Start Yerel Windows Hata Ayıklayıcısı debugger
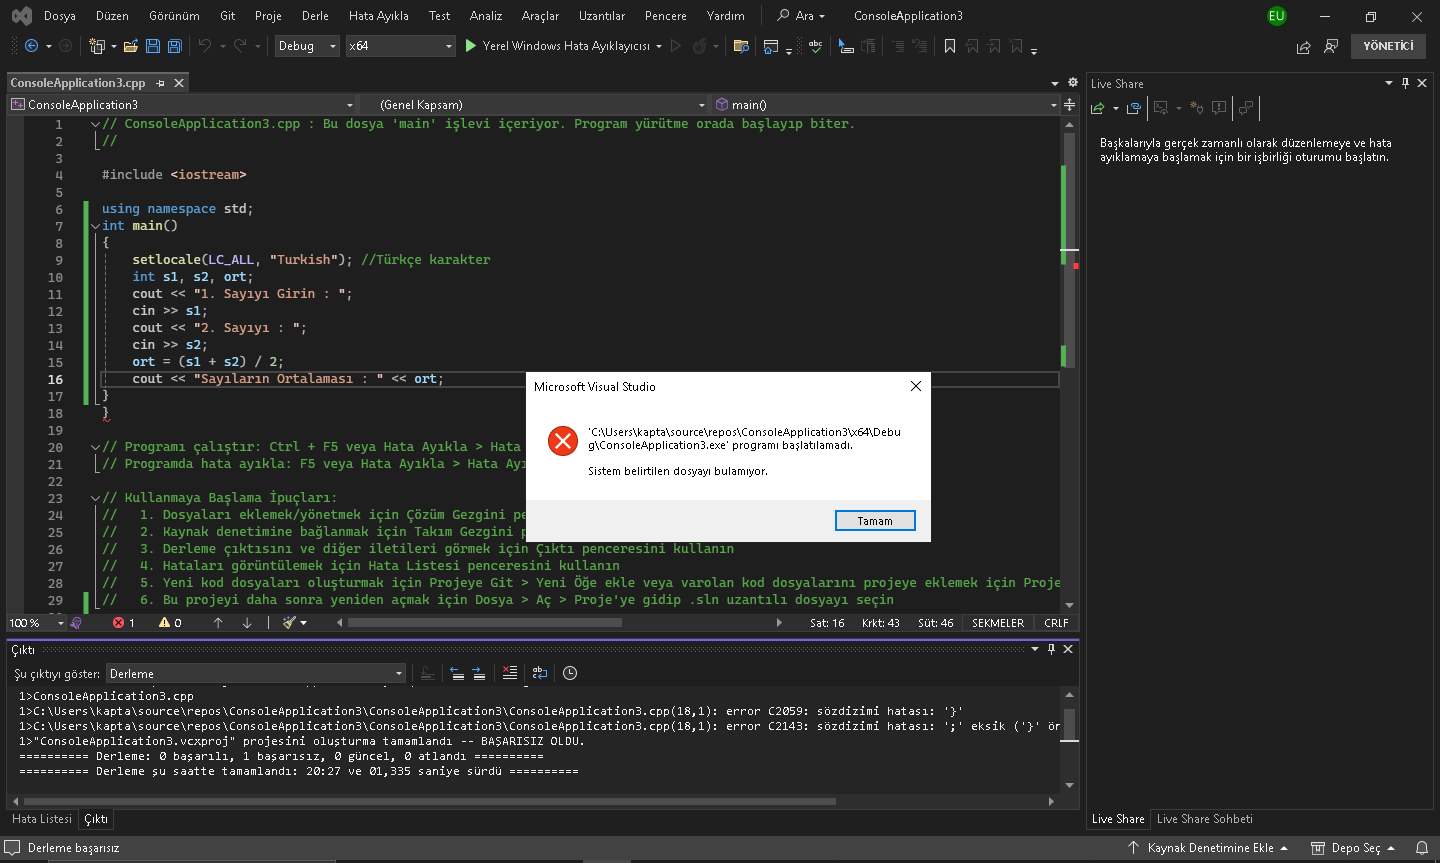 [558, 46]
